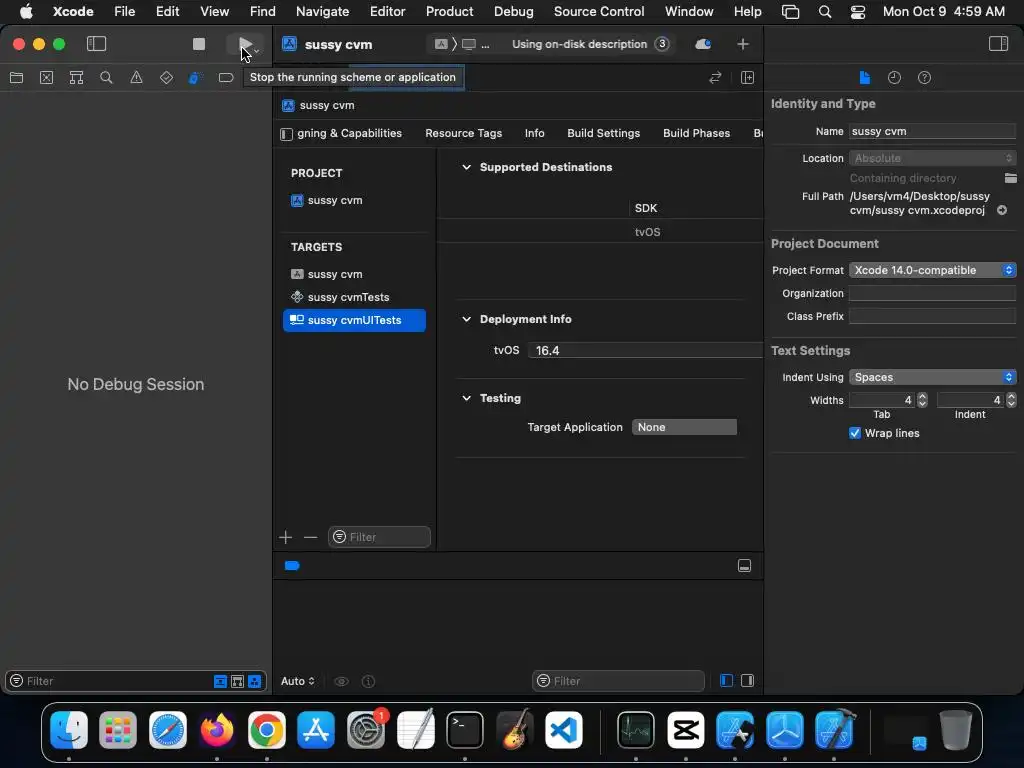Click the tvOS 16.4 deployment field
Image resolution: width=1024 pixels, height=768 pixels.
pyautogui.click(x=645, y=351)
